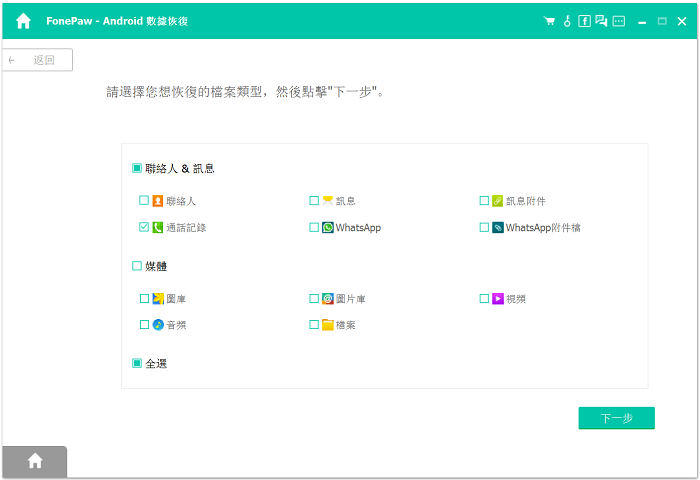
Task: Check the 訊息附件 checkbox
Action: pos(484,200)
